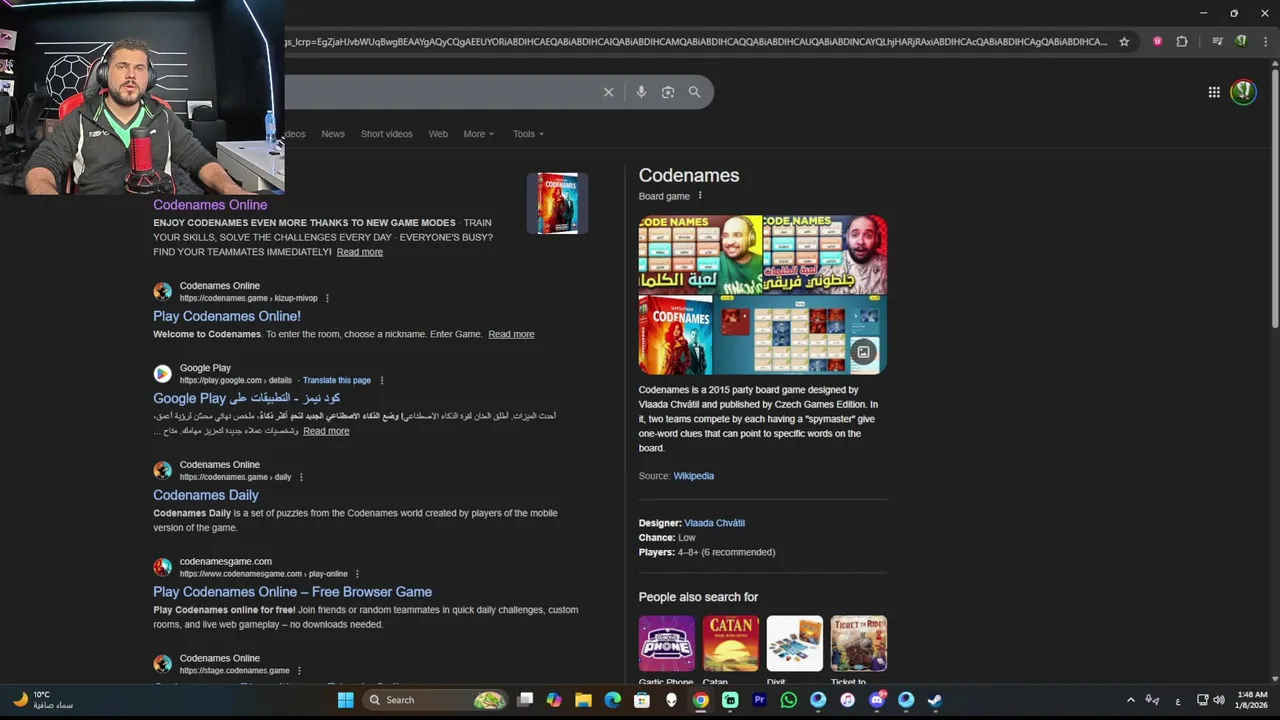
Task: Open the volume icon in the system tray
Action: 1218,700
